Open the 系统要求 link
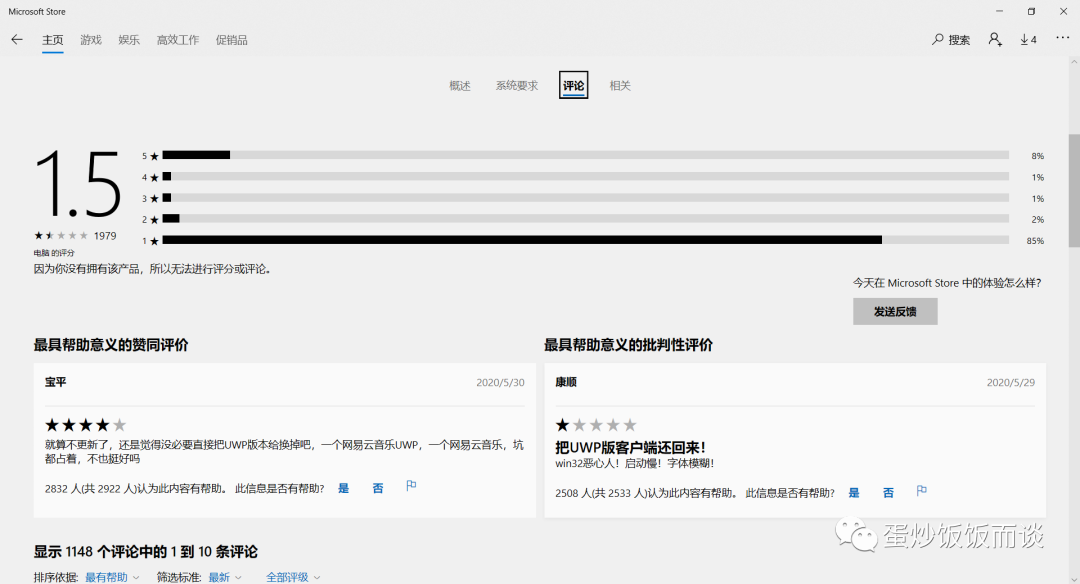Screen dimensions: 1080x584 [x=516, y=85]
